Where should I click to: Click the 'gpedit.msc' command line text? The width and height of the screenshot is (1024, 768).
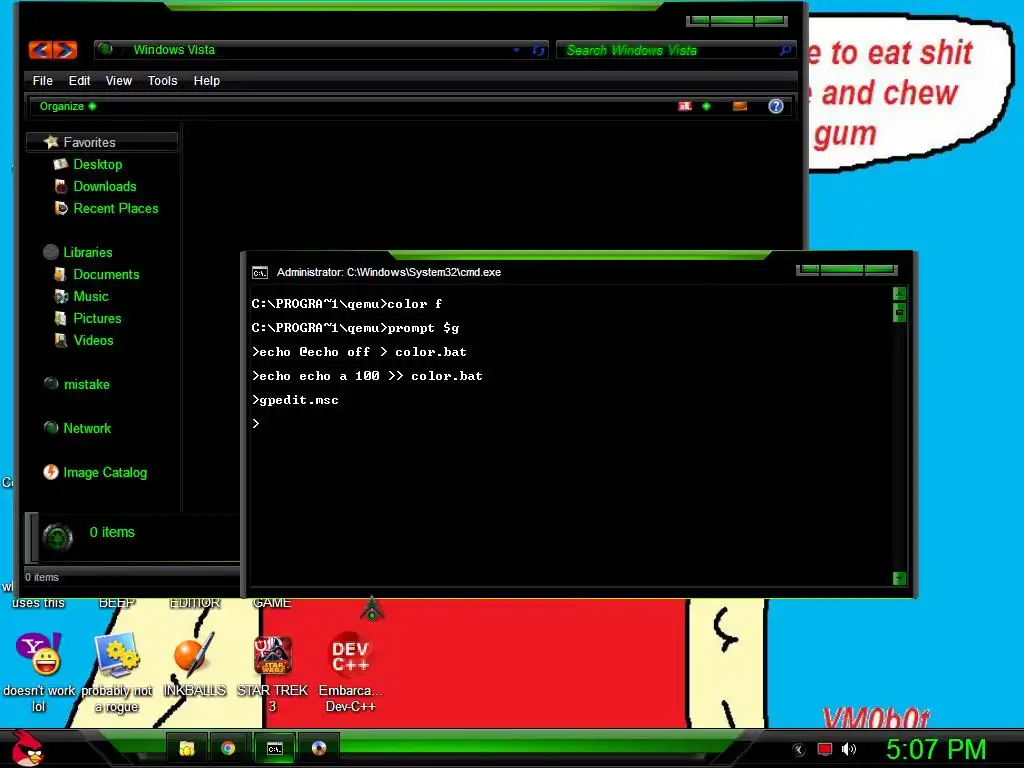click(x=298, y=400)
